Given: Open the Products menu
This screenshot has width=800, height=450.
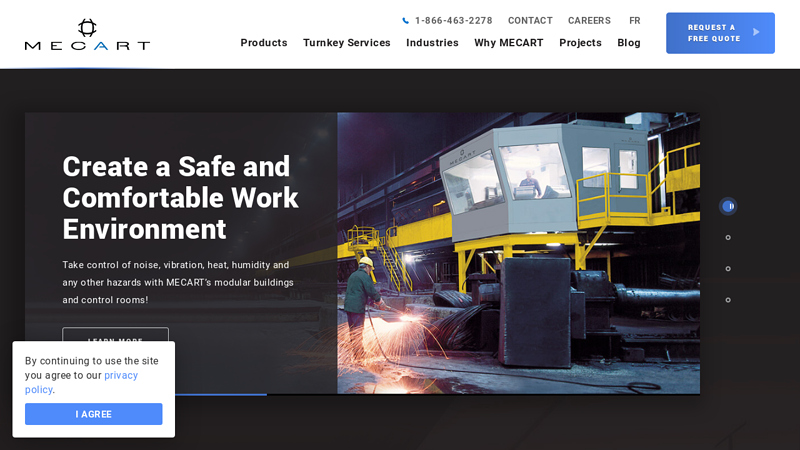Looking at the screenshot, I should click(x=264, y=43).
